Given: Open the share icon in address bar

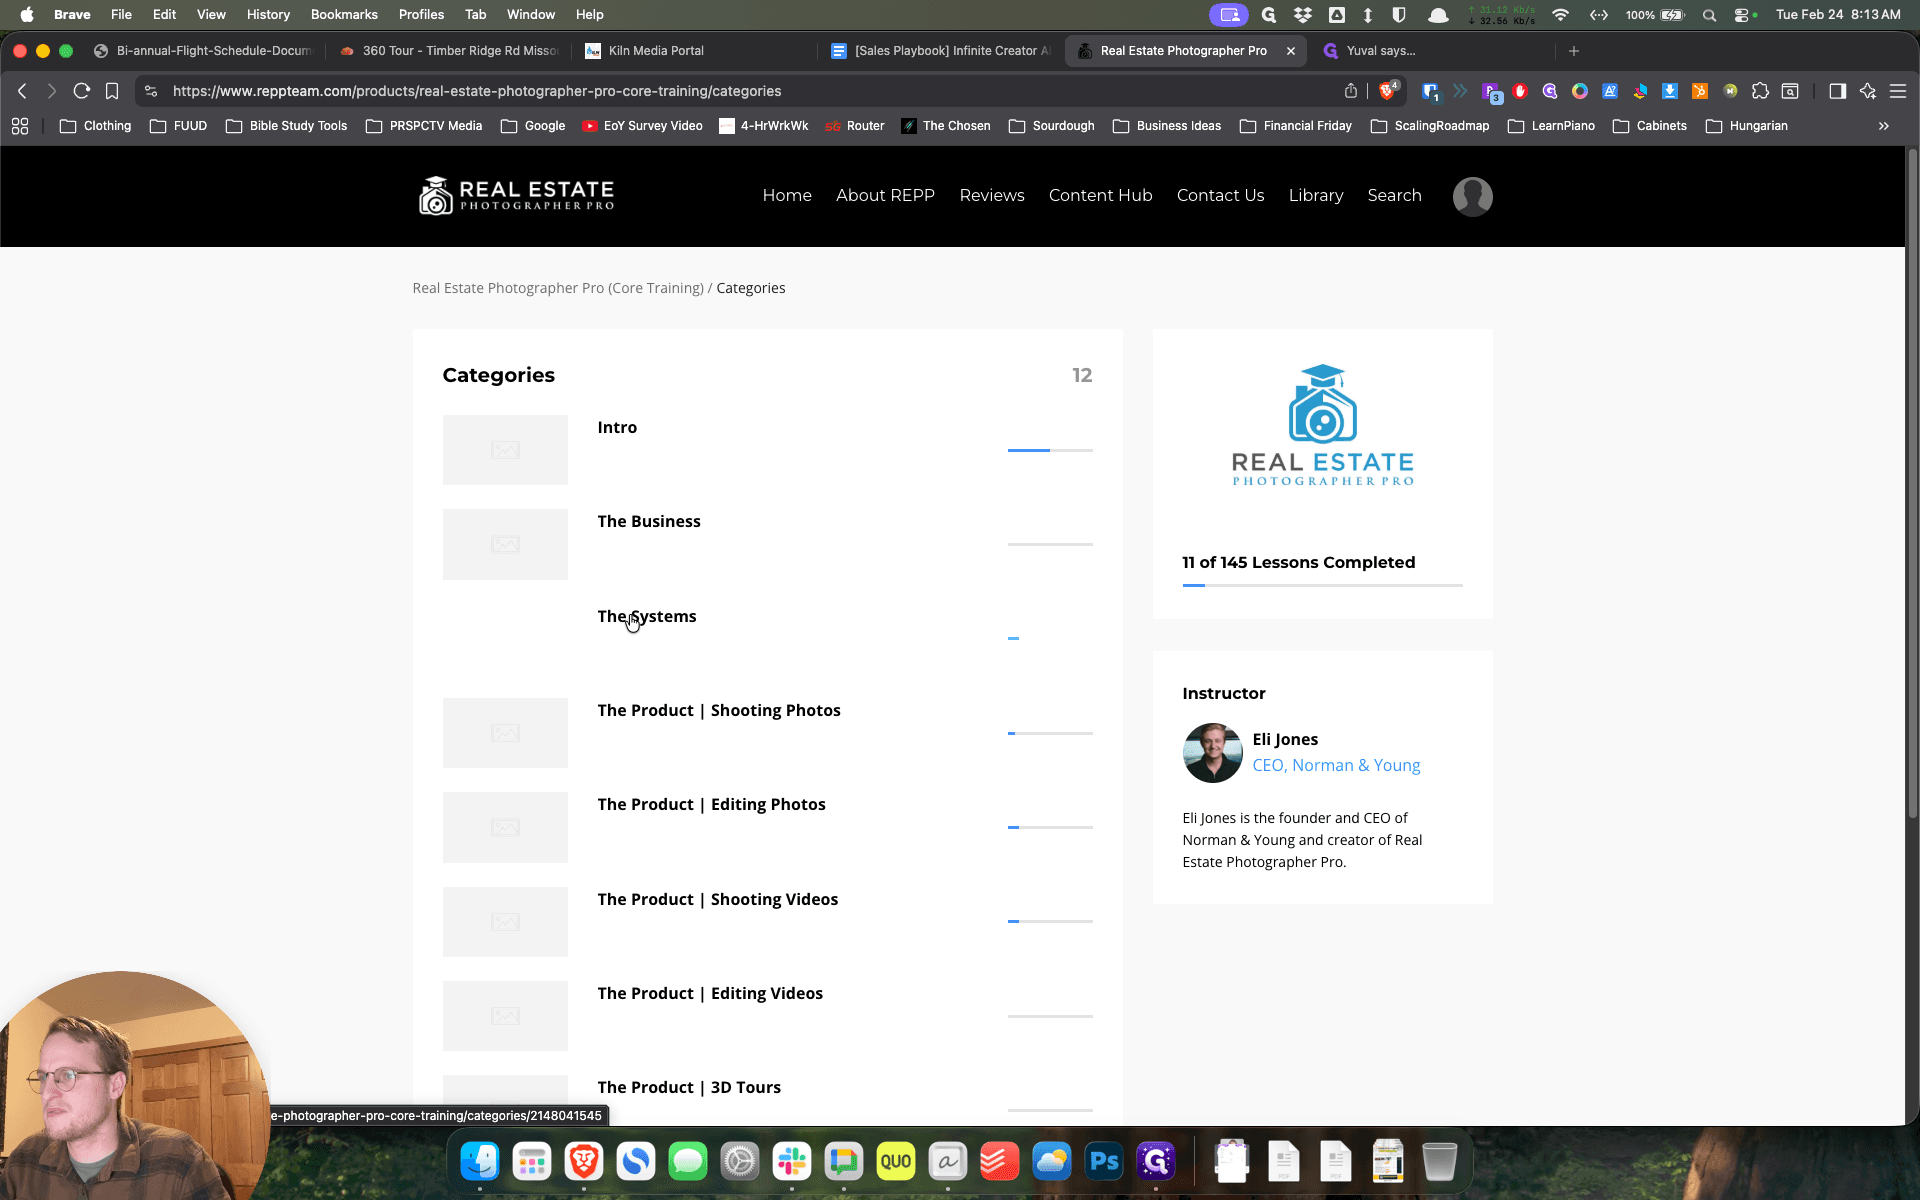Looking at the screenshot, I should (1351, 91).
